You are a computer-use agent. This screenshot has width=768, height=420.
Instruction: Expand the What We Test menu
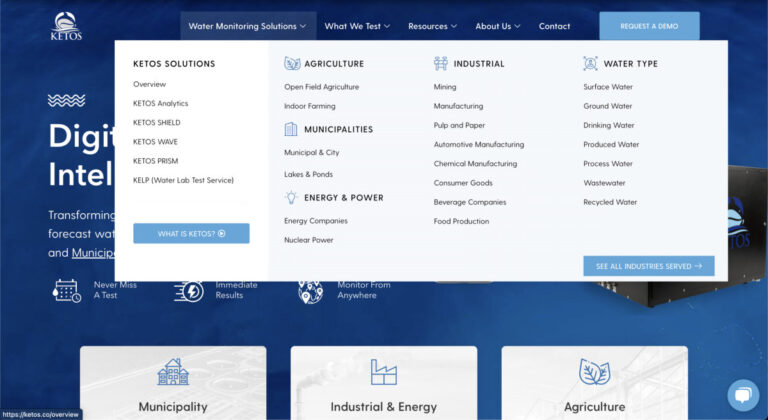(357, 26)
